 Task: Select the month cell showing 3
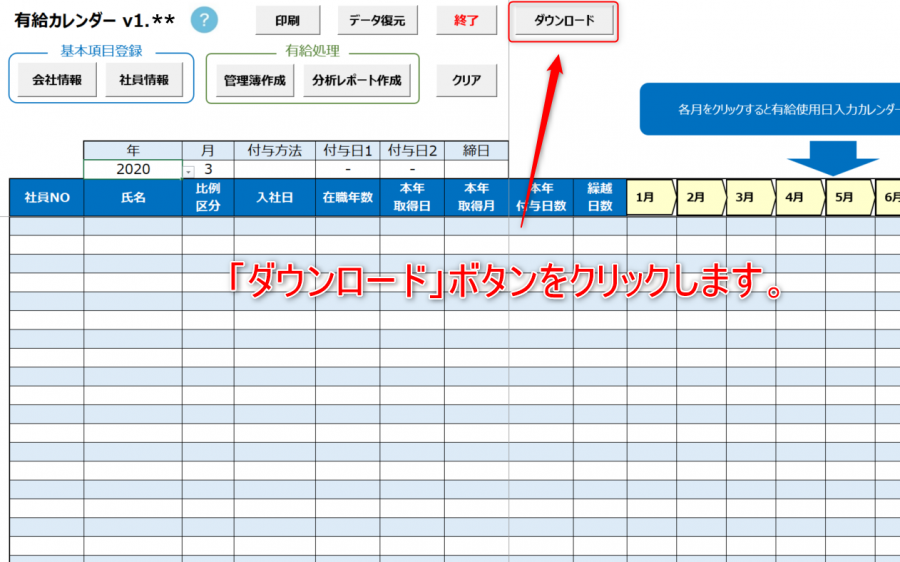(x=208, y=169)
